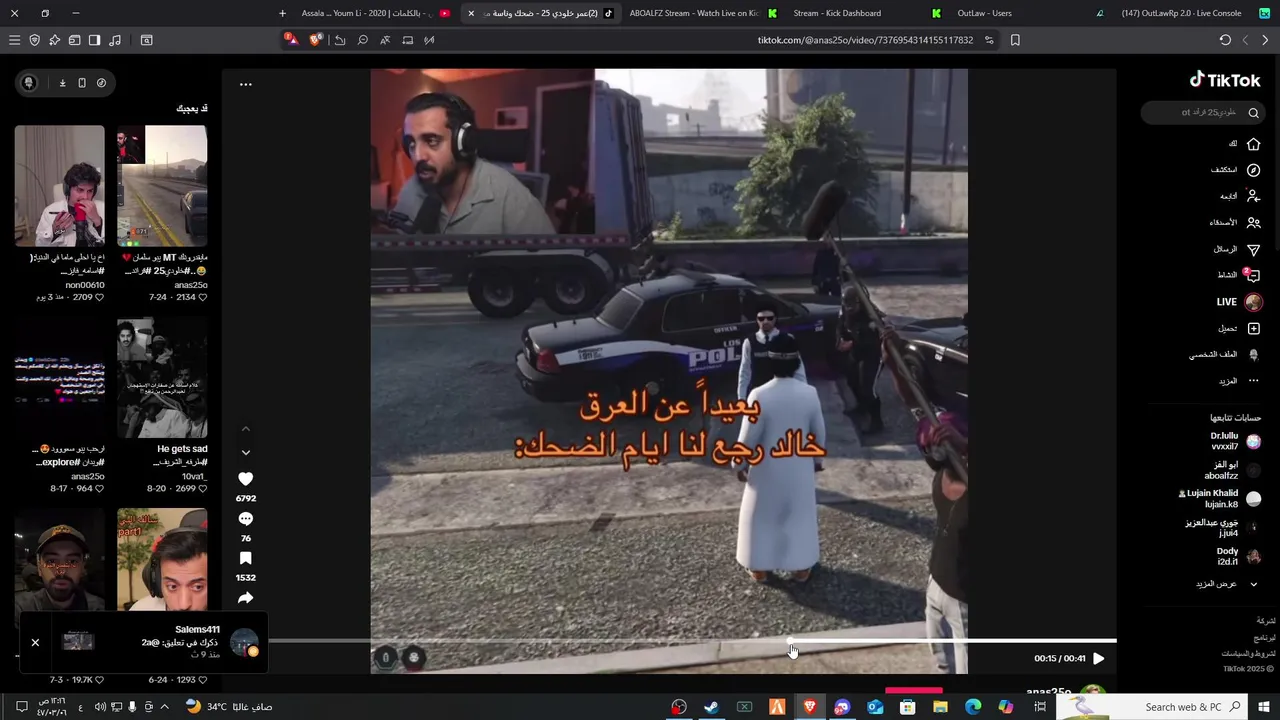Open j.jui4 followed account
This screenshot has height=720, width=1280.
click(1224, 527)
